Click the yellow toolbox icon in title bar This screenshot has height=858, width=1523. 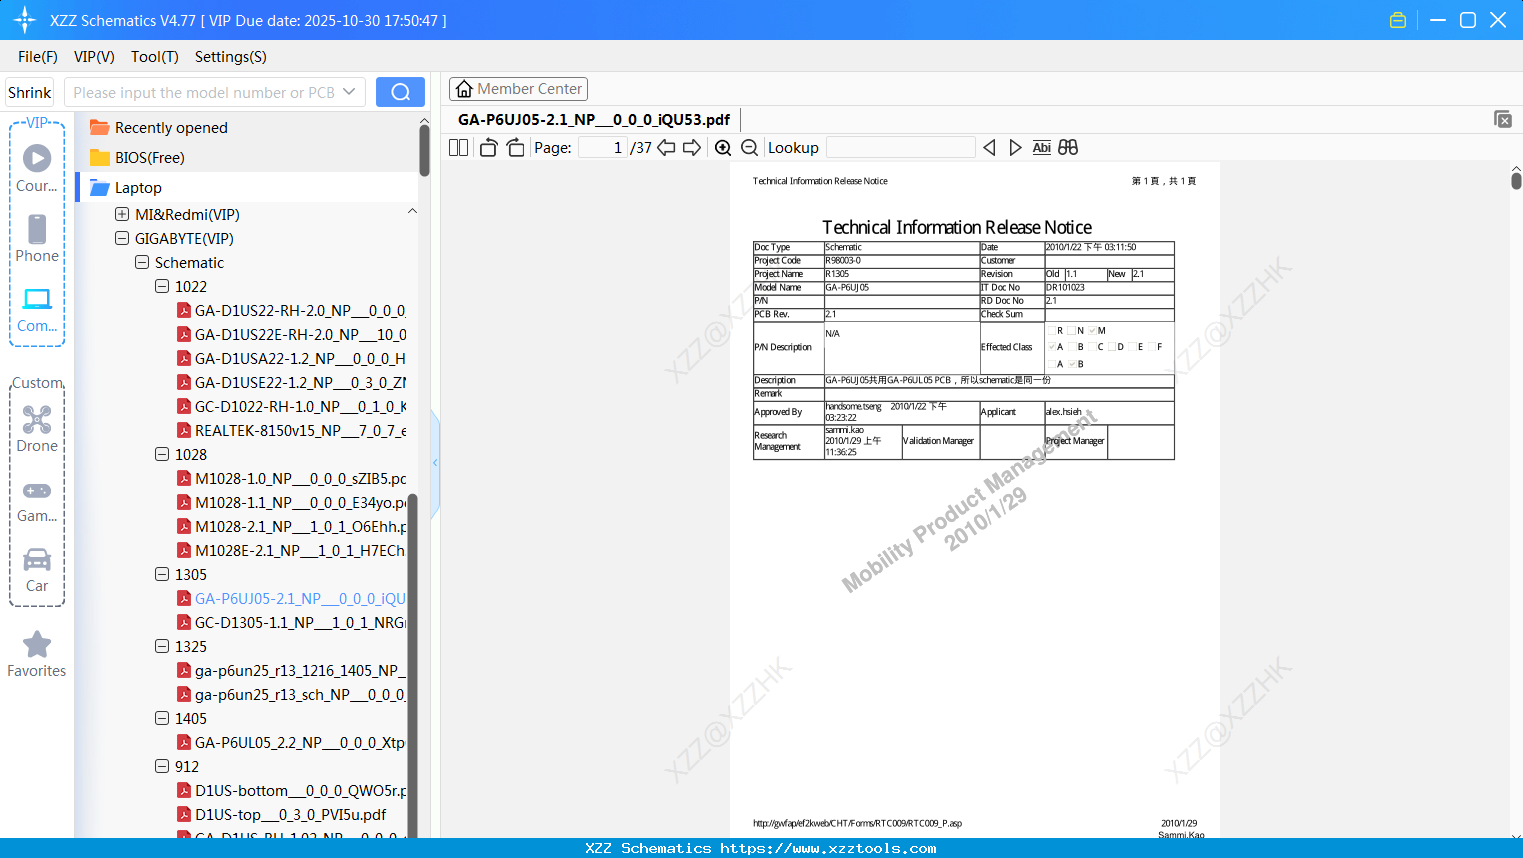pos(1398,20)
